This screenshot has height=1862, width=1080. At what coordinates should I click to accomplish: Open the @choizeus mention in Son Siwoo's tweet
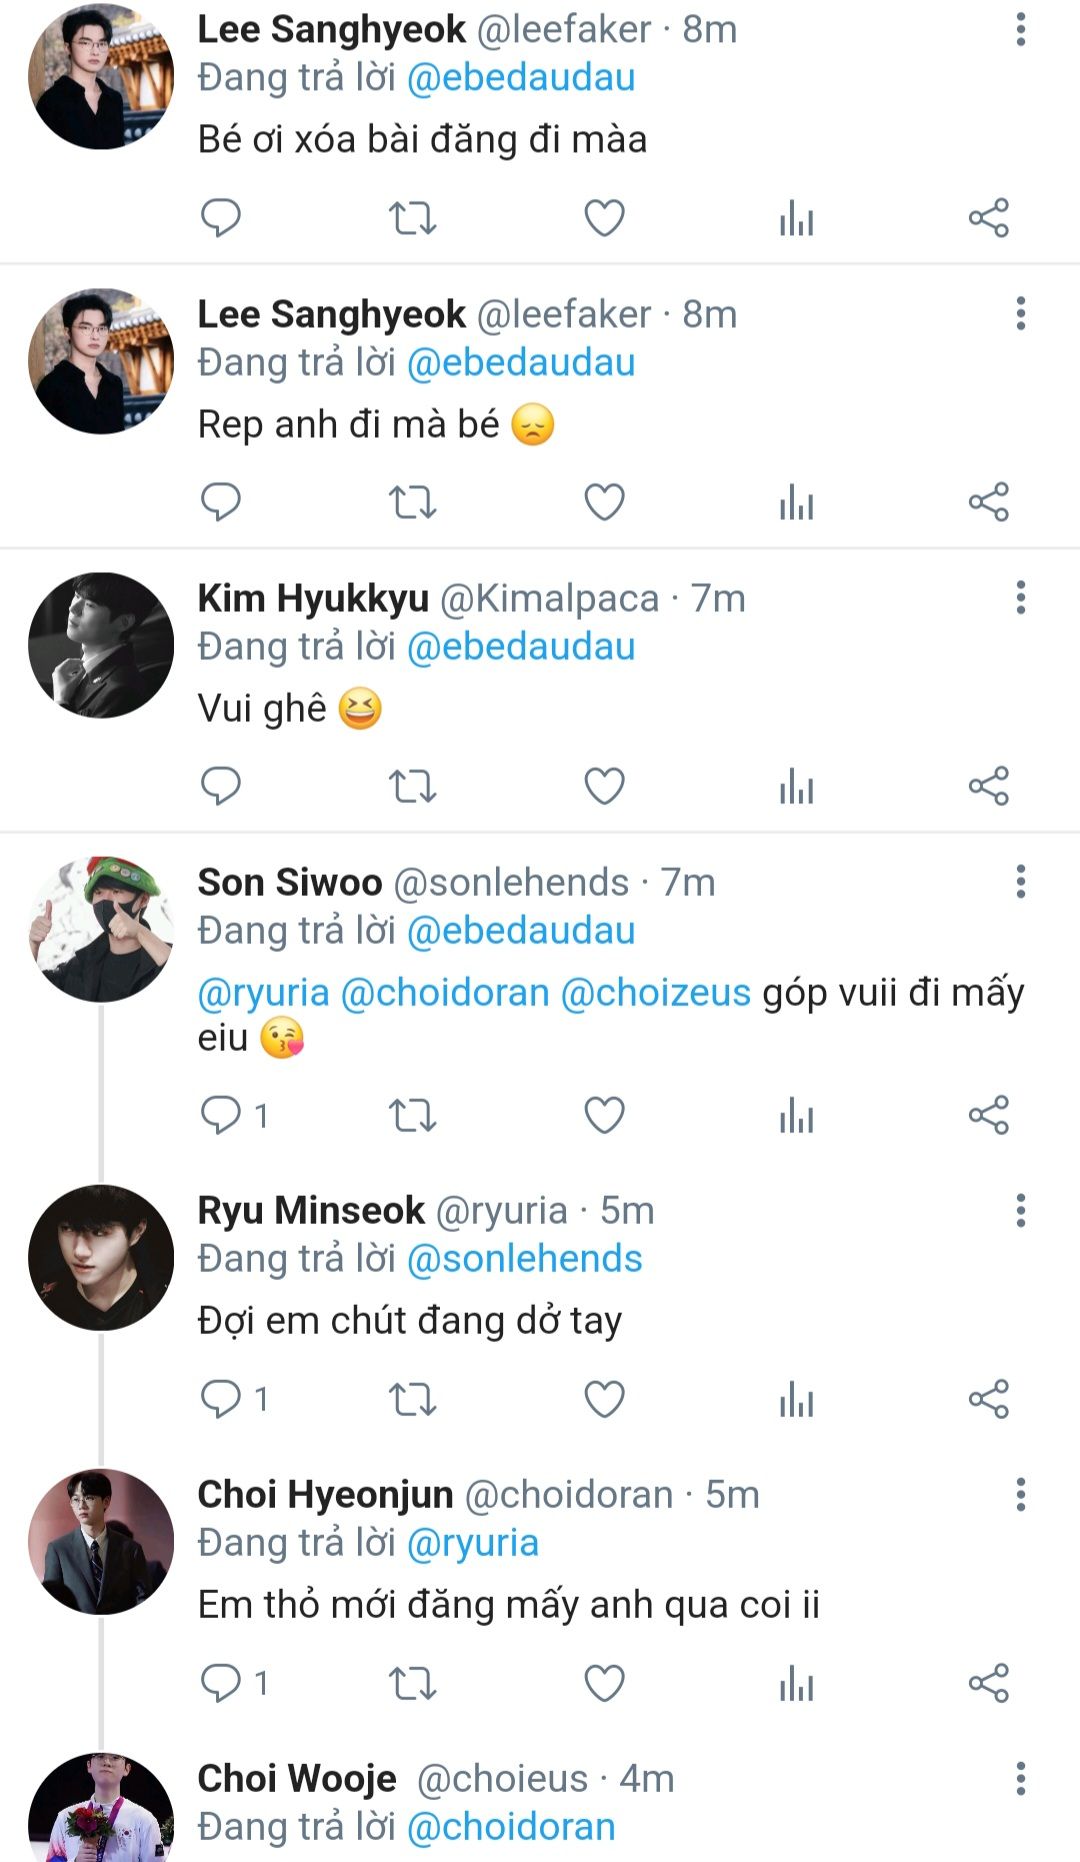[655, 993]
